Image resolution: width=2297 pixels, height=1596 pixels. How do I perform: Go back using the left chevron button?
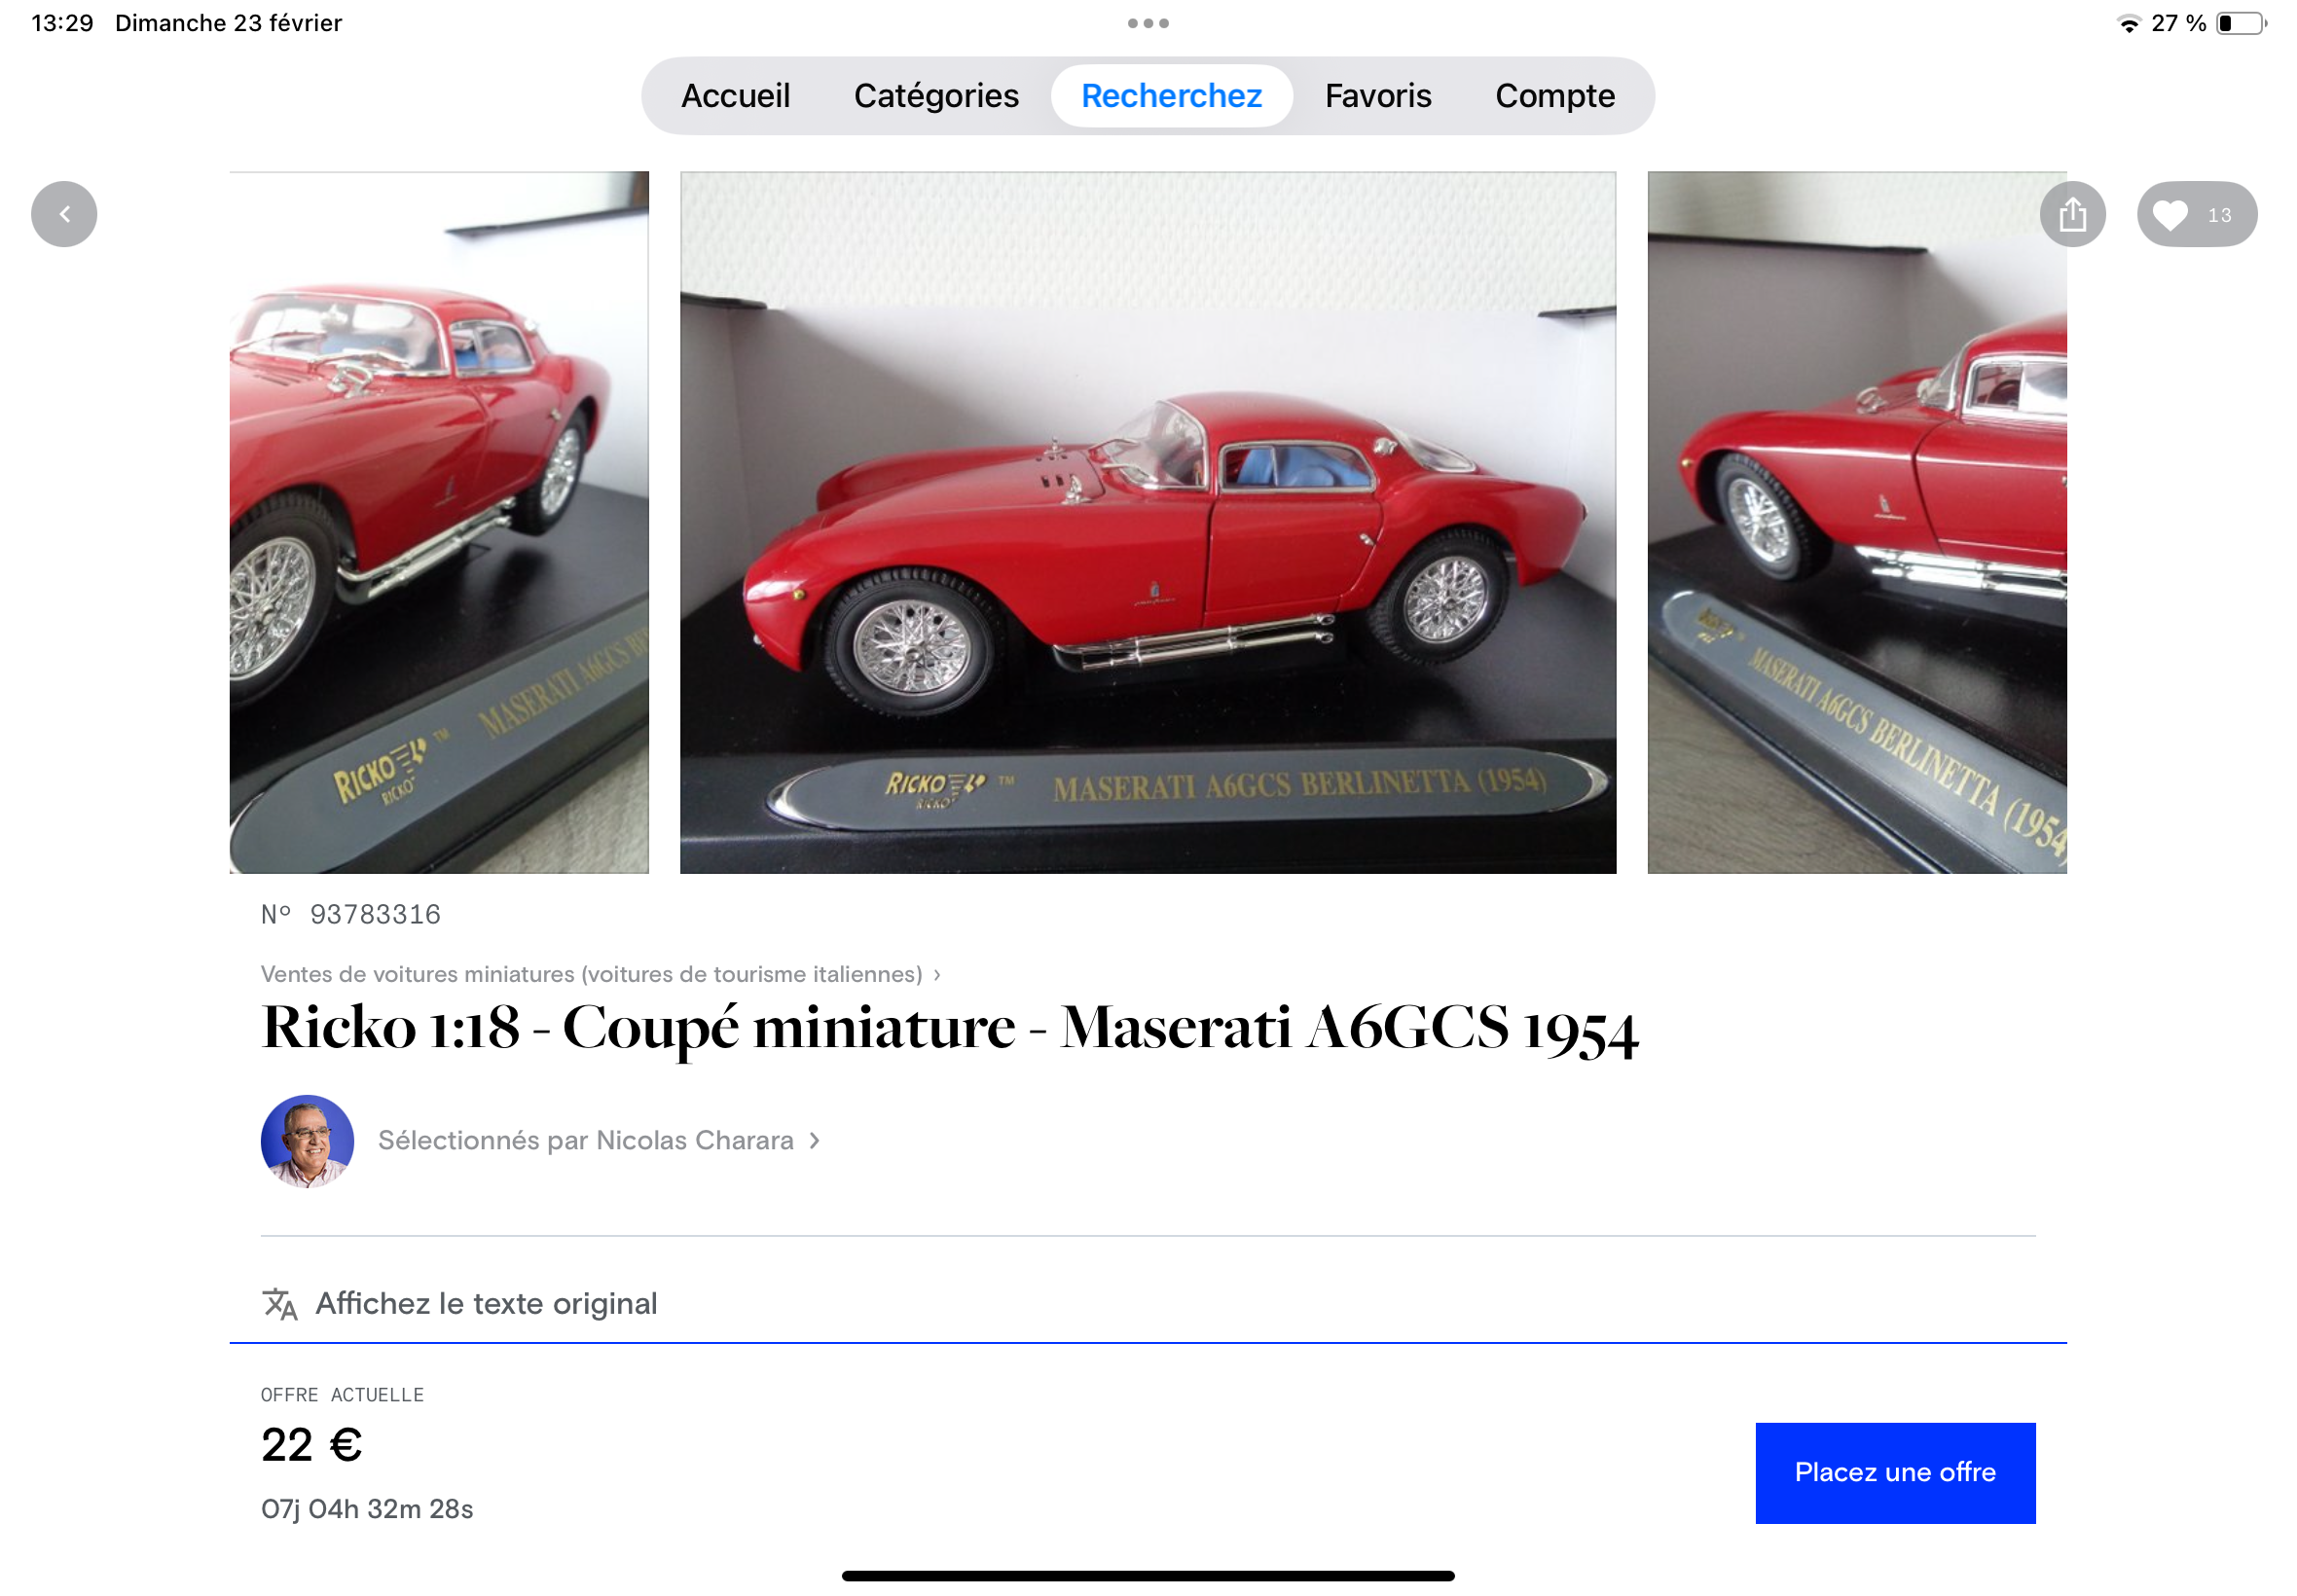click(64, 214)
